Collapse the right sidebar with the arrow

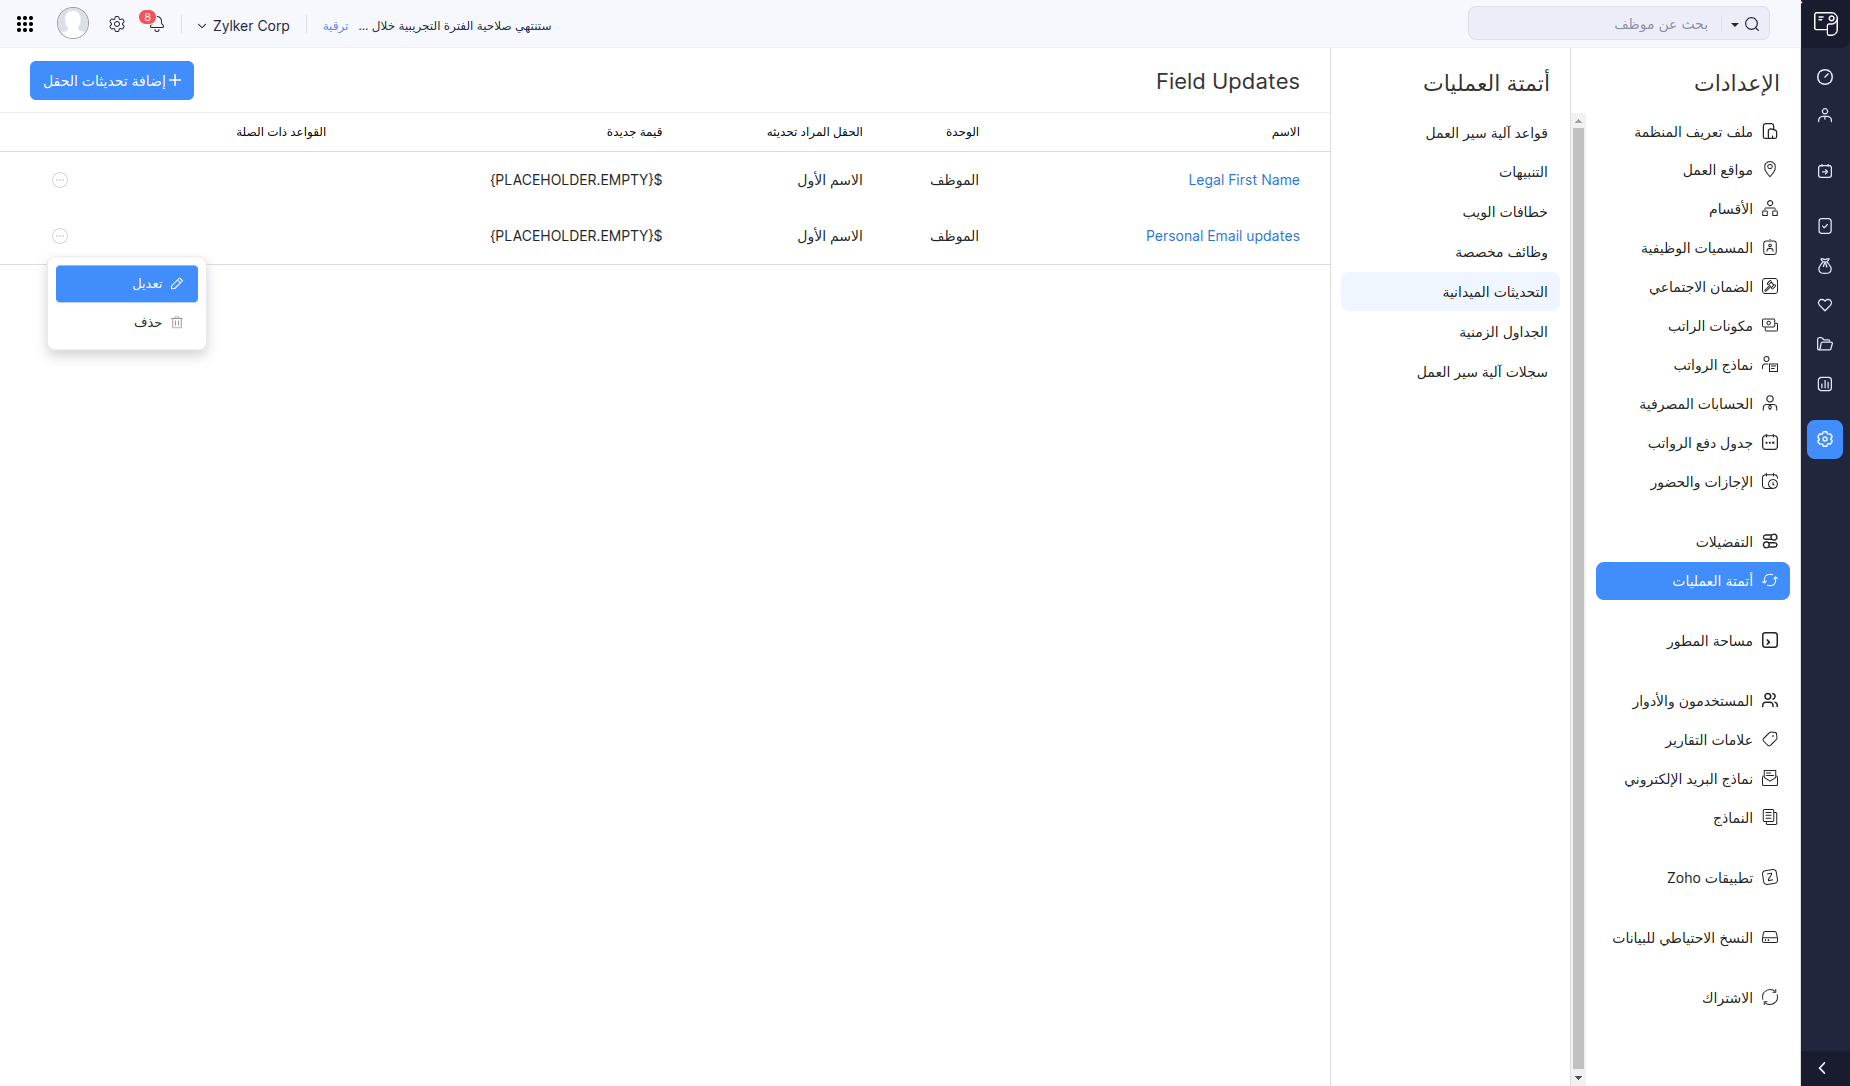tap(1822, 1068)
